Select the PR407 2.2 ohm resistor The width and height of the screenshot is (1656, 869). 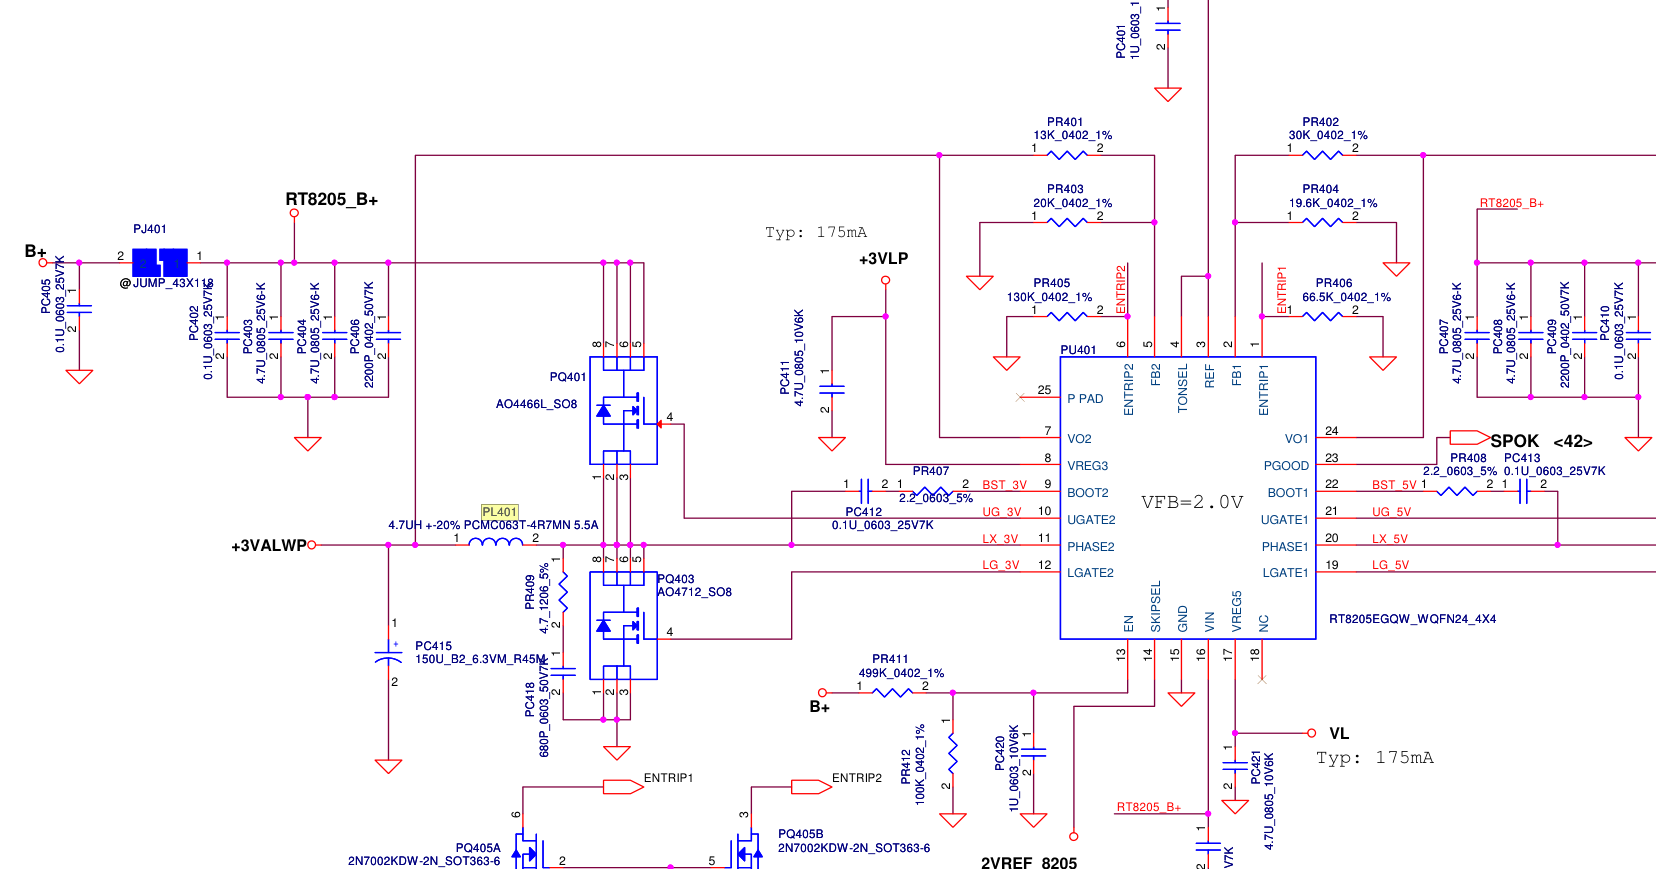(932, 491)
